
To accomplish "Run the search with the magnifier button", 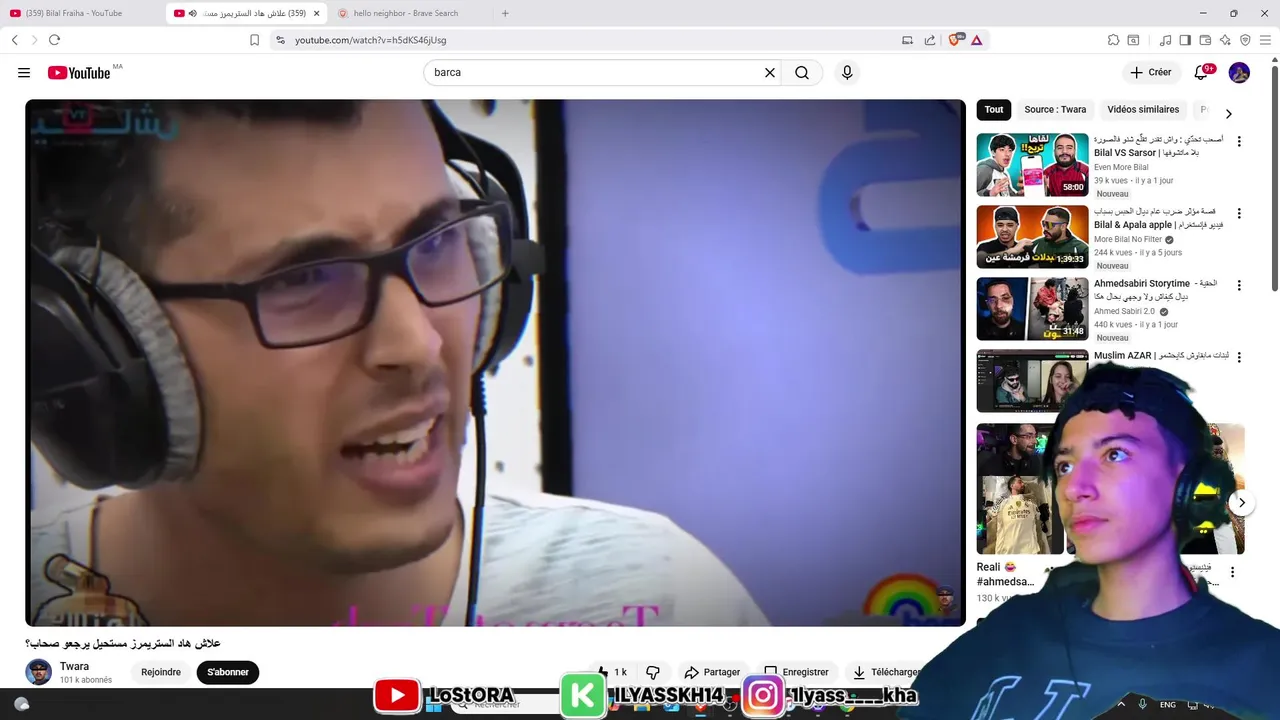I will pos(802,72).
